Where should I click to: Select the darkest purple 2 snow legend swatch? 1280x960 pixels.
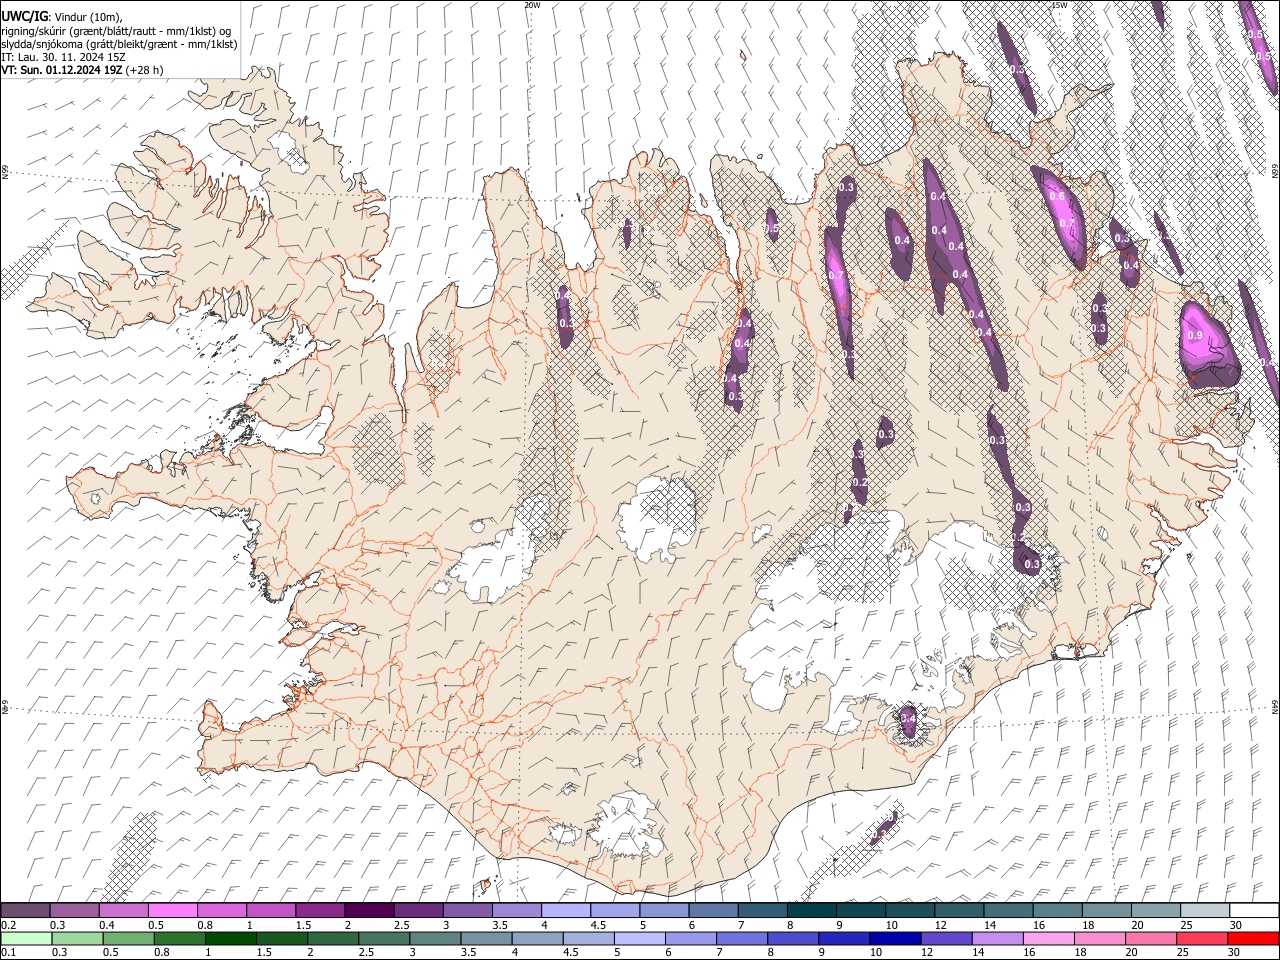[368, 911]
